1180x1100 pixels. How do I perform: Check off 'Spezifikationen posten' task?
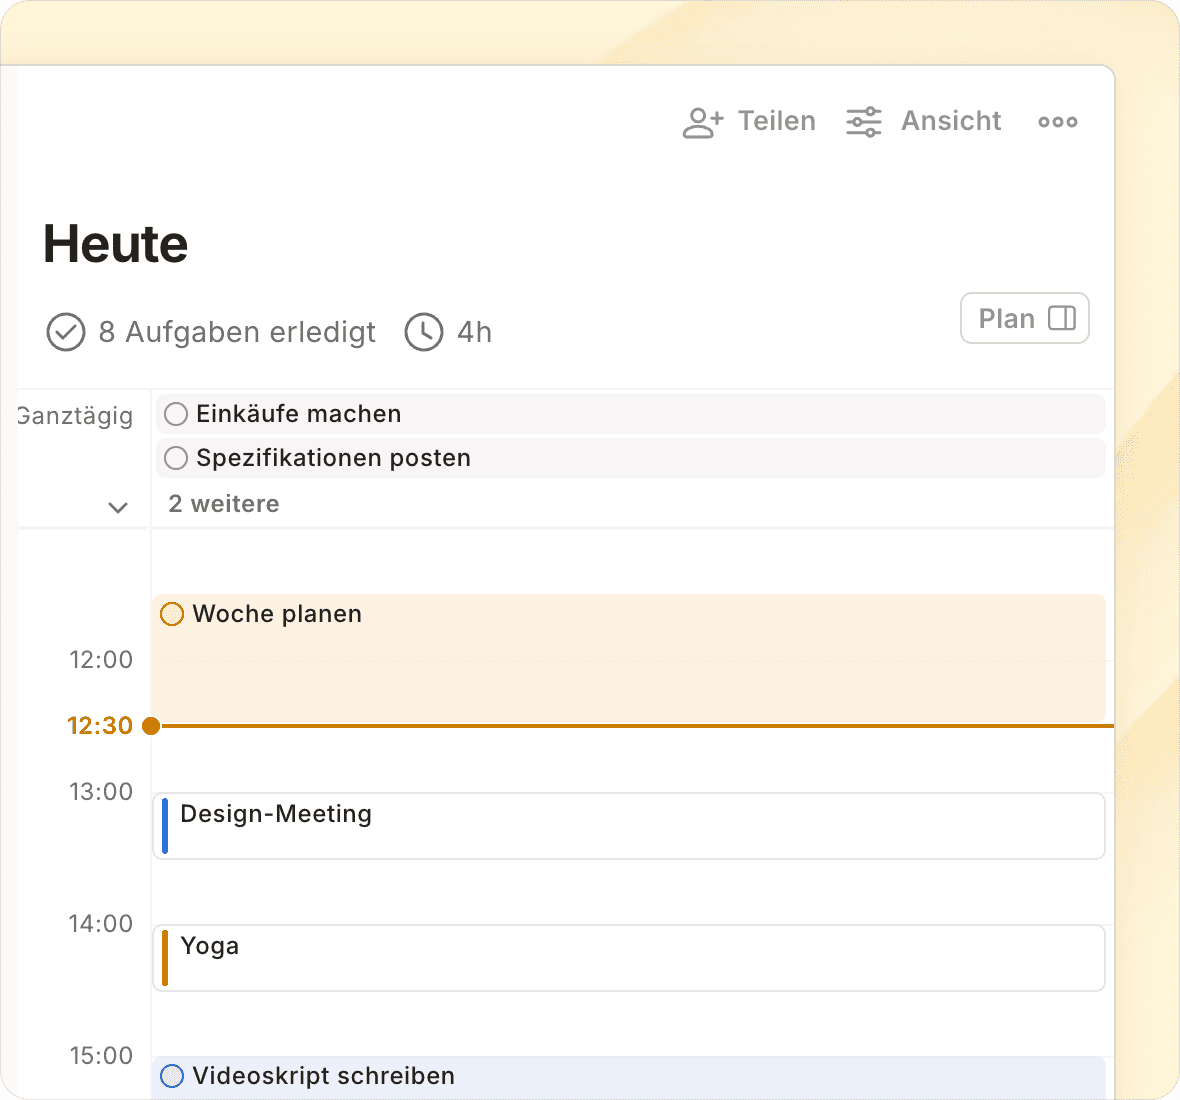click(x=176, y=458)
